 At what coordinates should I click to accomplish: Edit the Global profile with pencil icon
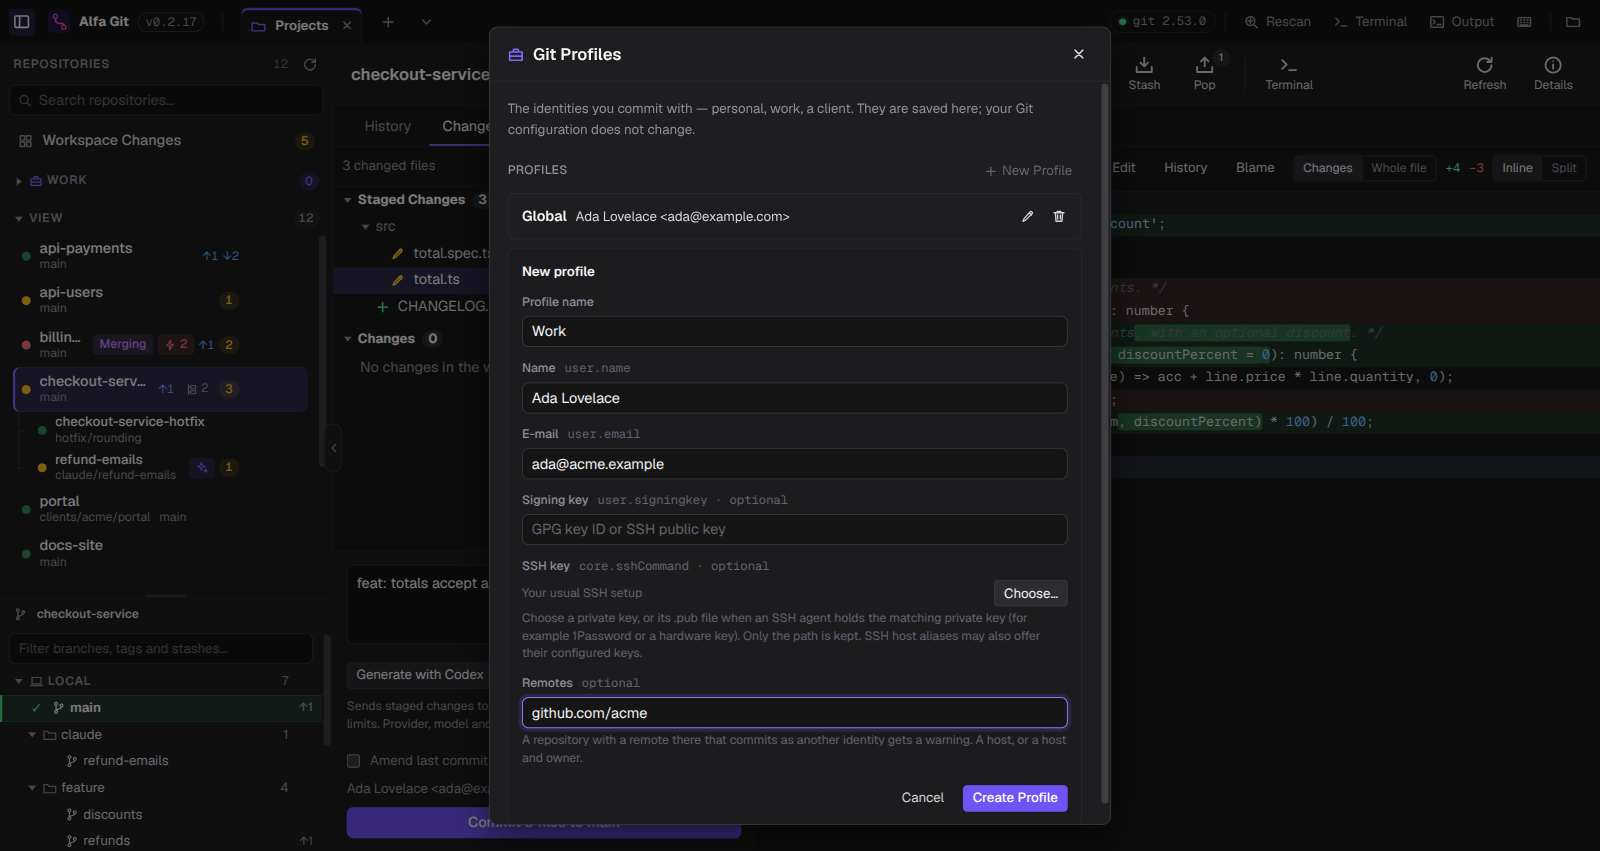1027,217
